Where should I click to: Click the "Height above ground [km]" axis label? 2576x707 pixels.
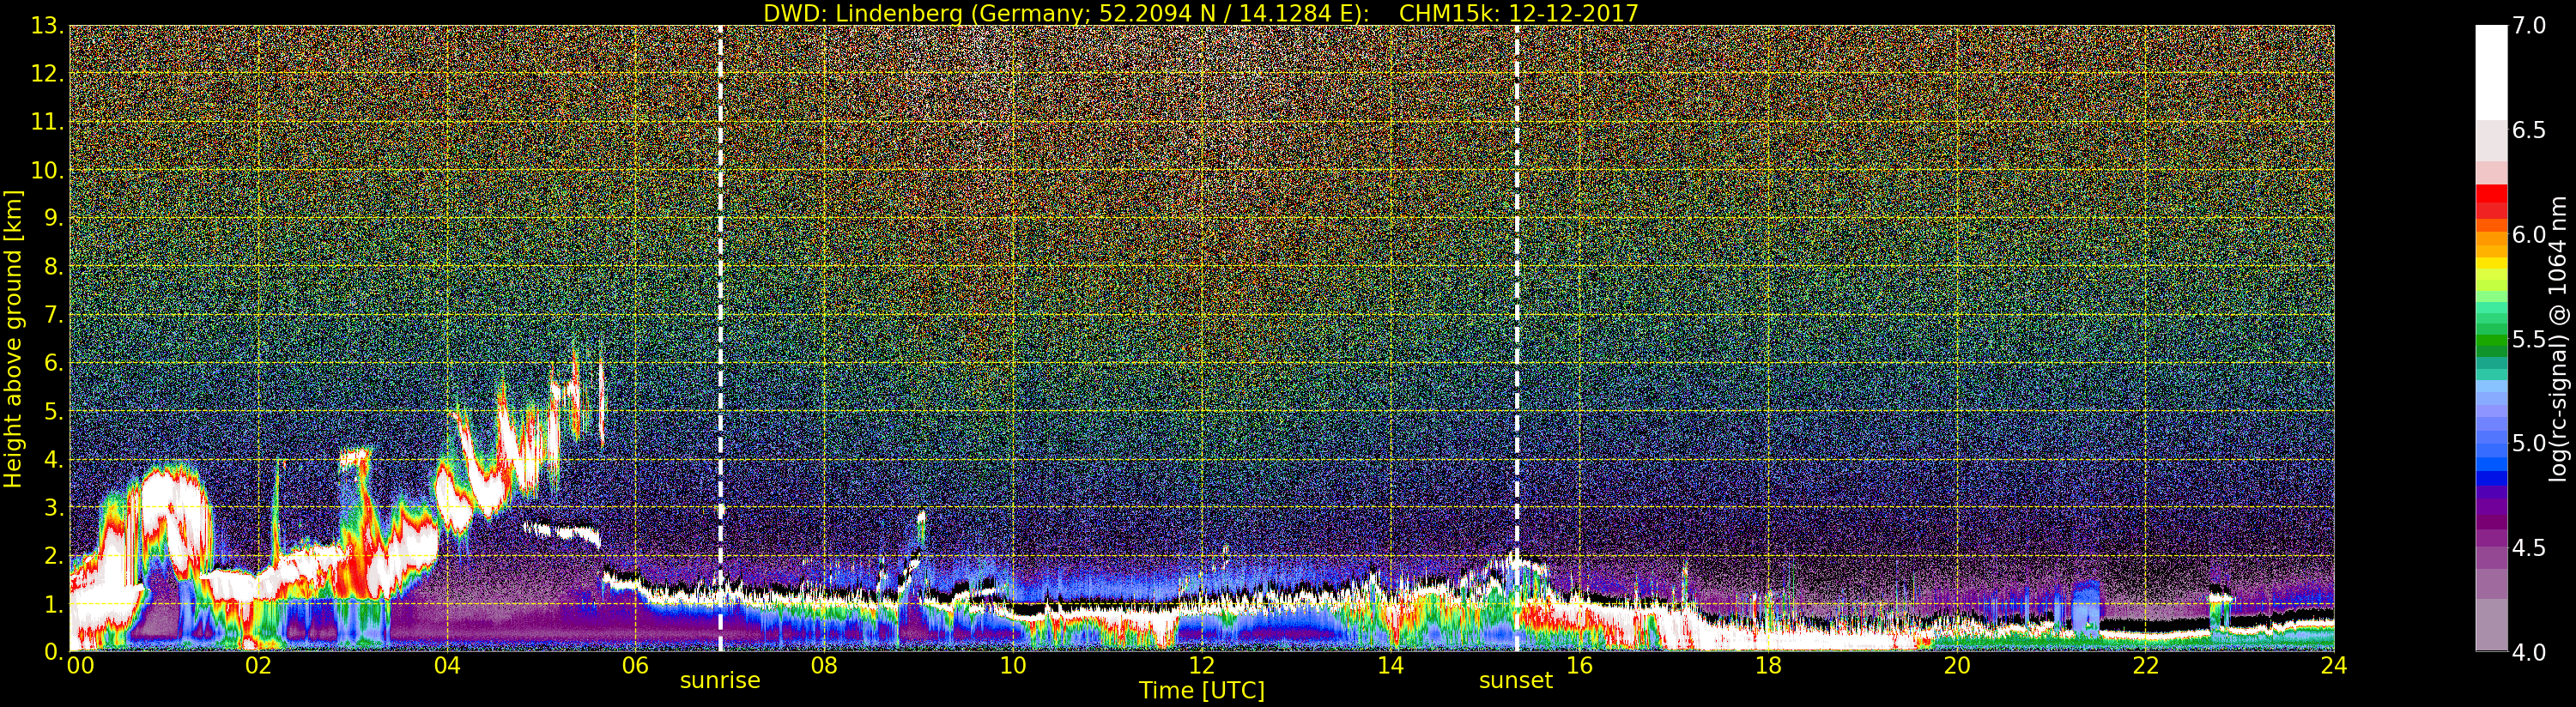(13, 339)
